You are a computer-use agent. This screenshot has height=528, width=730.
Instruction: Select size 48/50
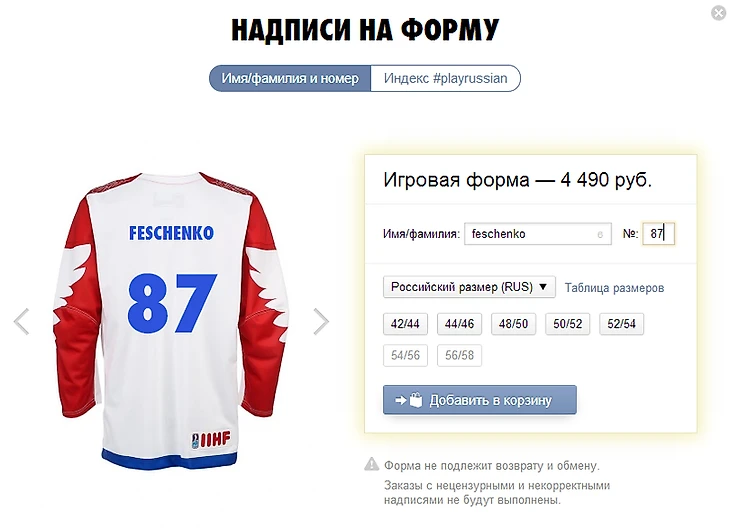point(513,324)
